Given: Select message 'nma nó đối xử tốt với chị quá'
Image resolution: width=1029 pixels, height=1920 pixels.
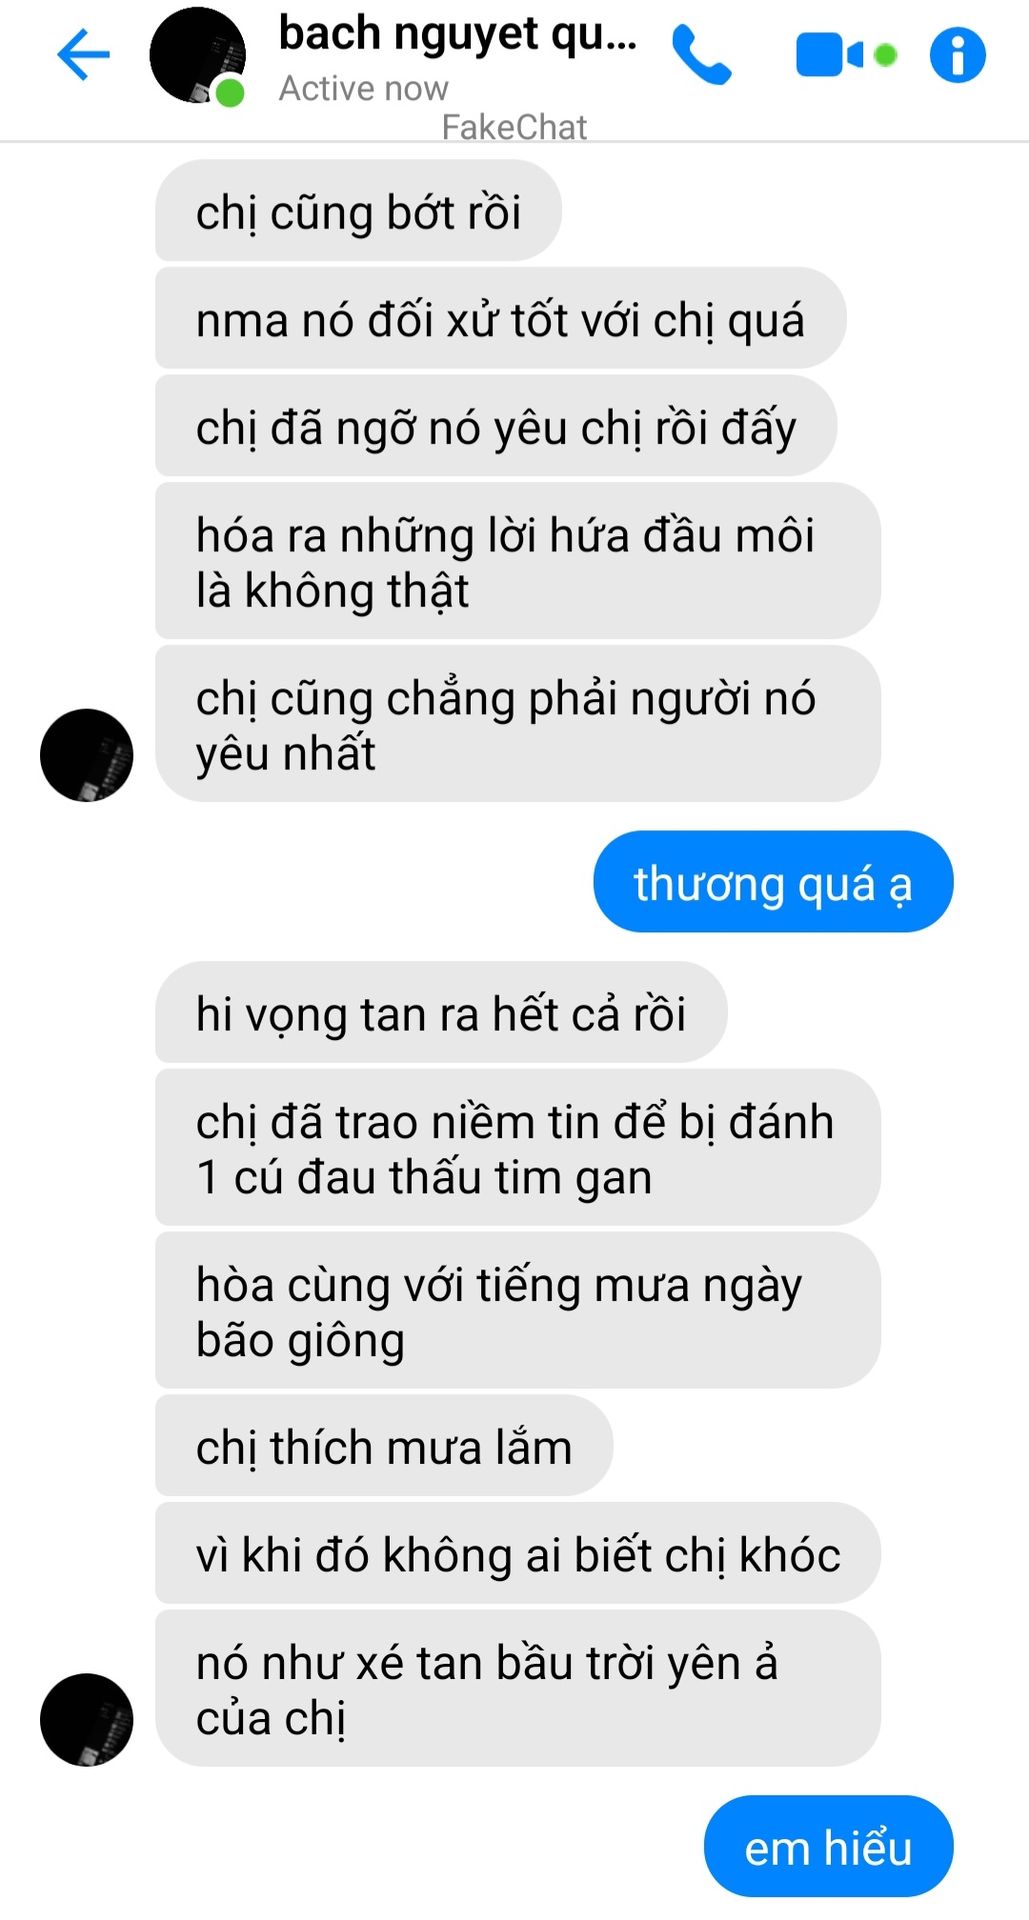Looking at the screenshot, I should coord(501,318).
